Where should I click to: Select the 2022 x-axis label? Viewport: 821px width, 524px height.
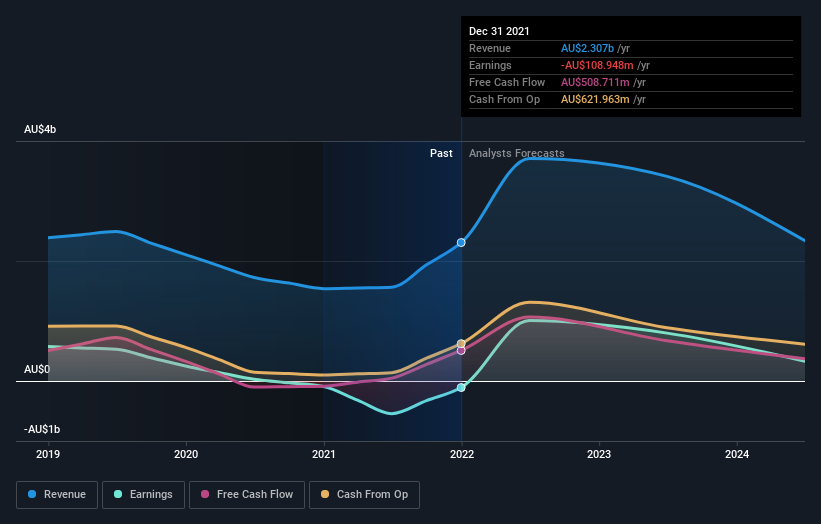(462, 454)
